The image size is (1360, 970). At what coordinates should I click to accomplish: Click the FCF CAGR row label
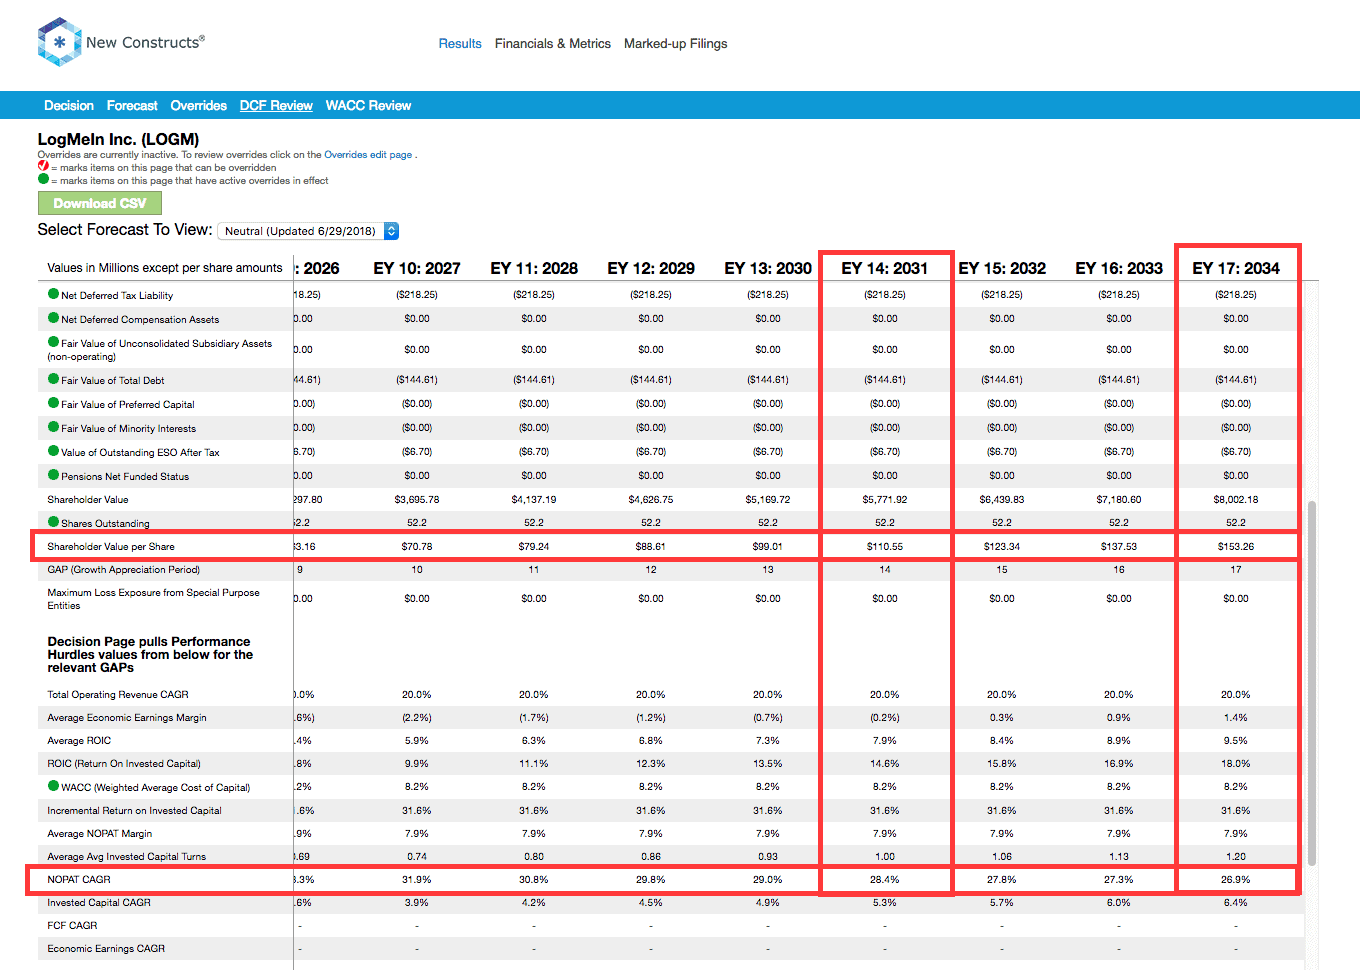[72, 926]
